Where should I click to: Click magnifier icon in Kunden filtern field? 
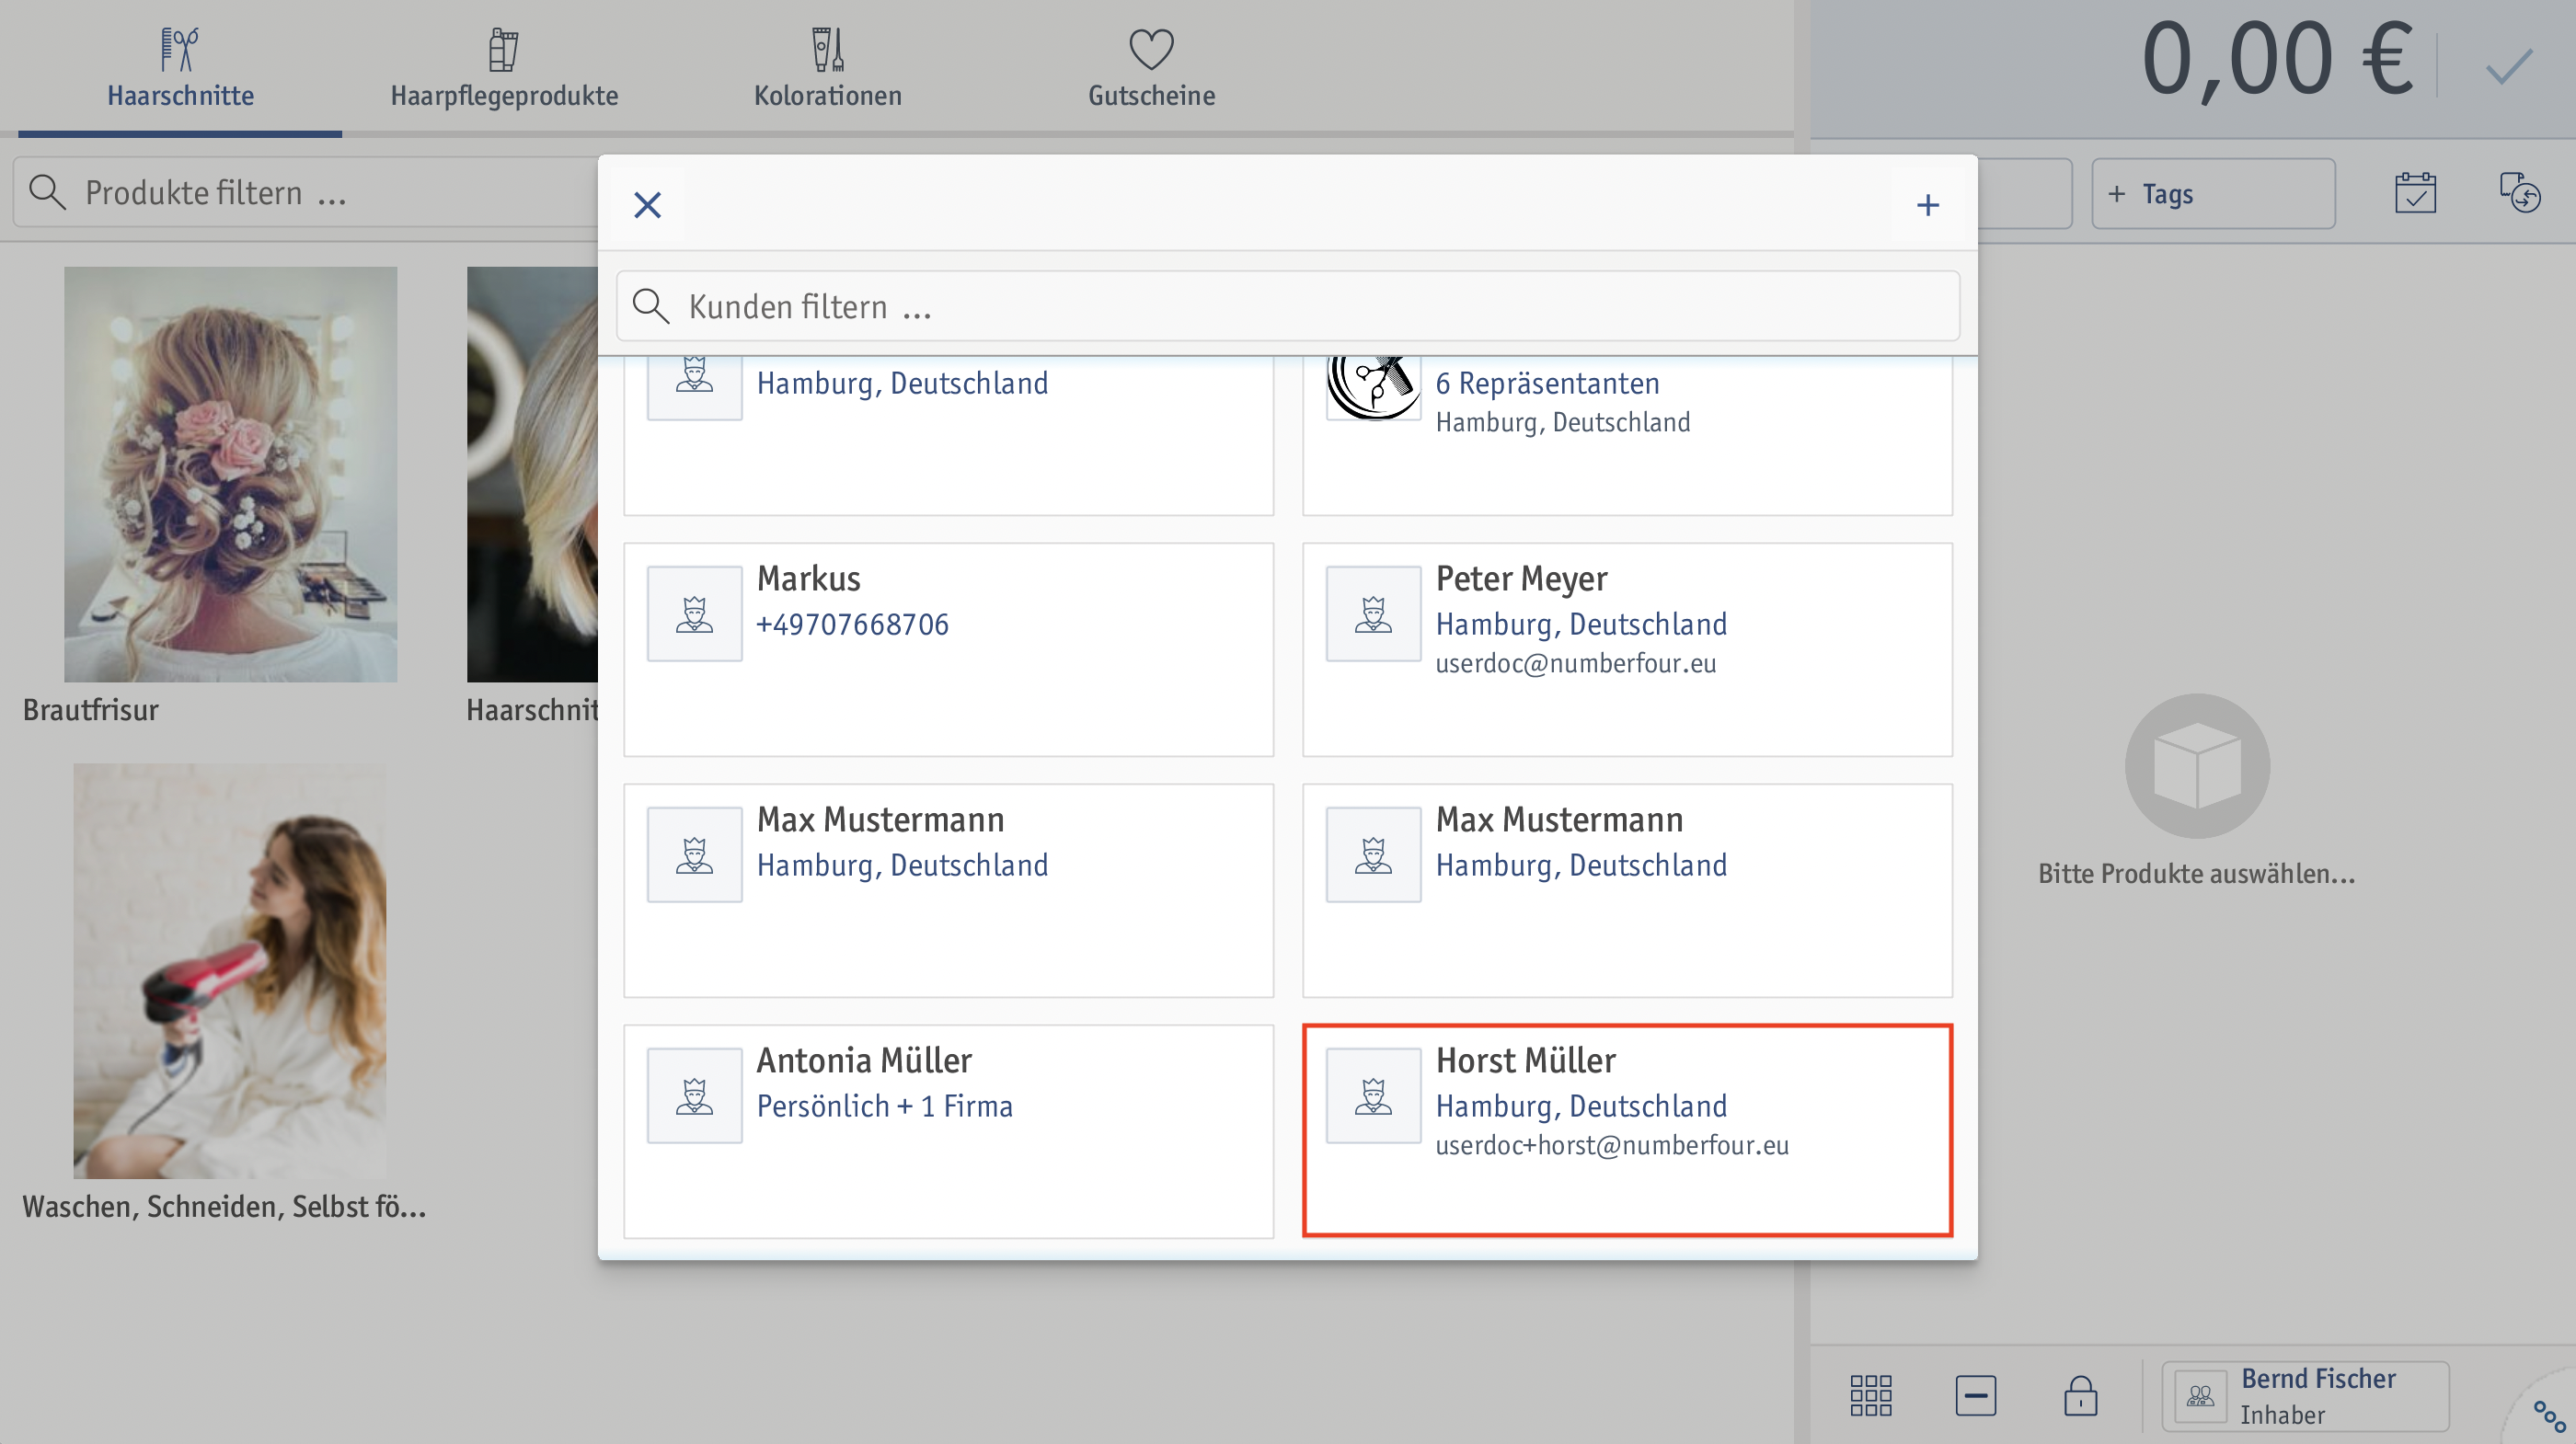(x=651, y=306)
